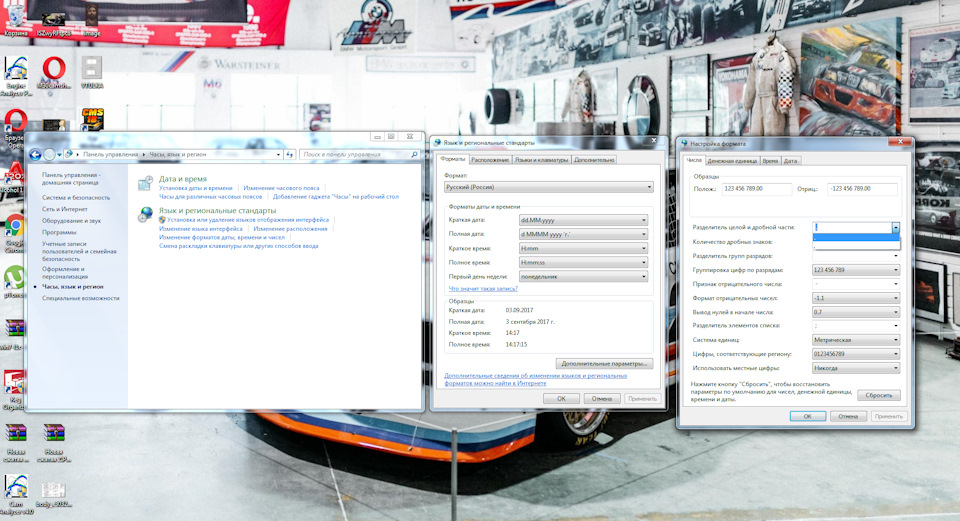Viewport: 960px width, 521px height.
Task: Select the Форматы tab
Action: click(x=453, y=159)
